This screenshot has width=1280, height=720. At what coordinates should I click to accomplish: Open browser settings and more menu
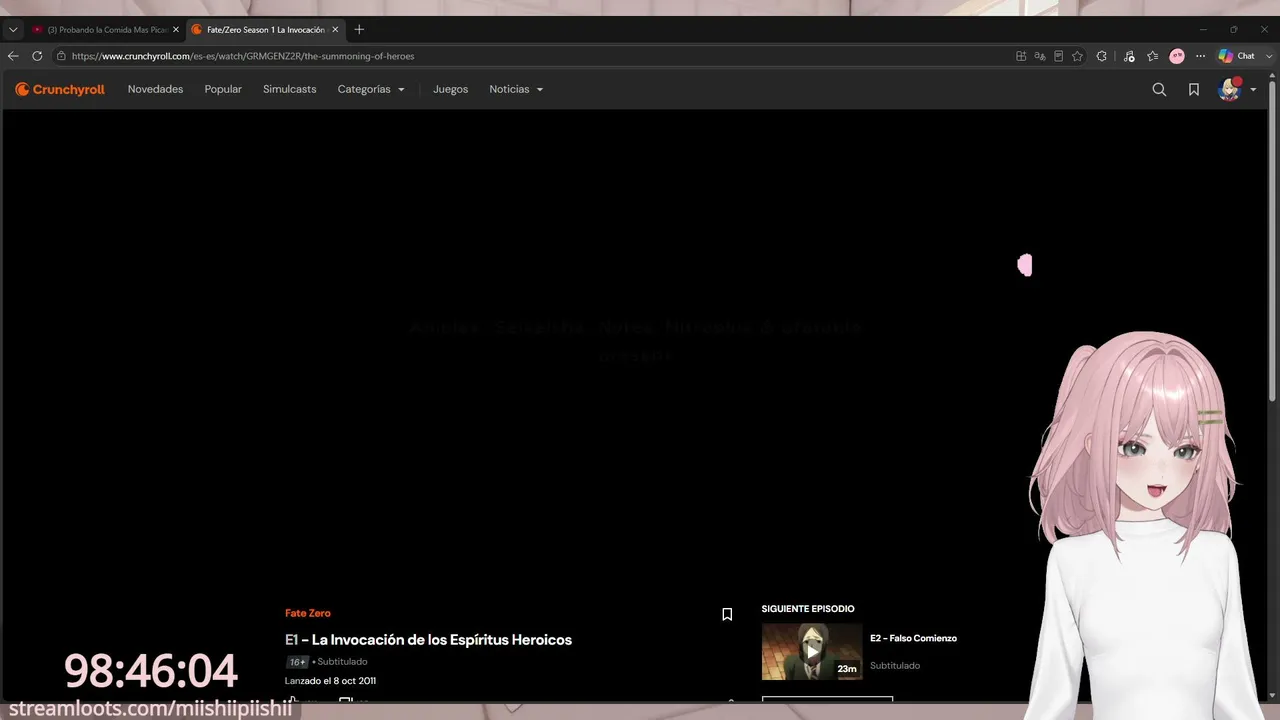coord(1201,56)
